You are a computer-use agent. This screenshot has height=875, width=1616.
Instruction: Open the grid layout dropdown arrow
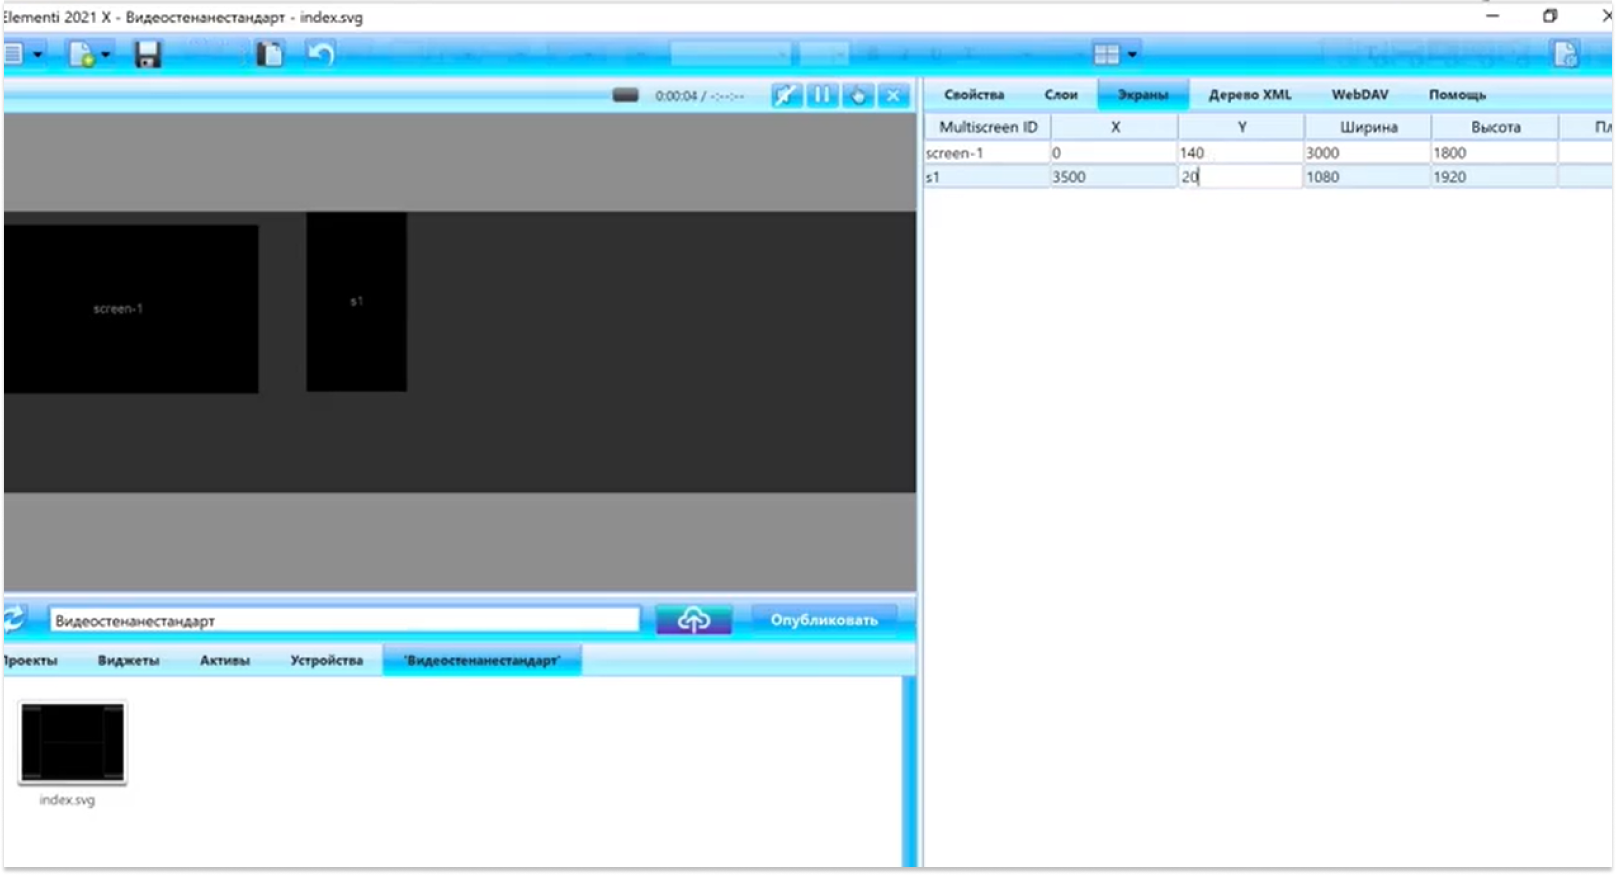1132,55
